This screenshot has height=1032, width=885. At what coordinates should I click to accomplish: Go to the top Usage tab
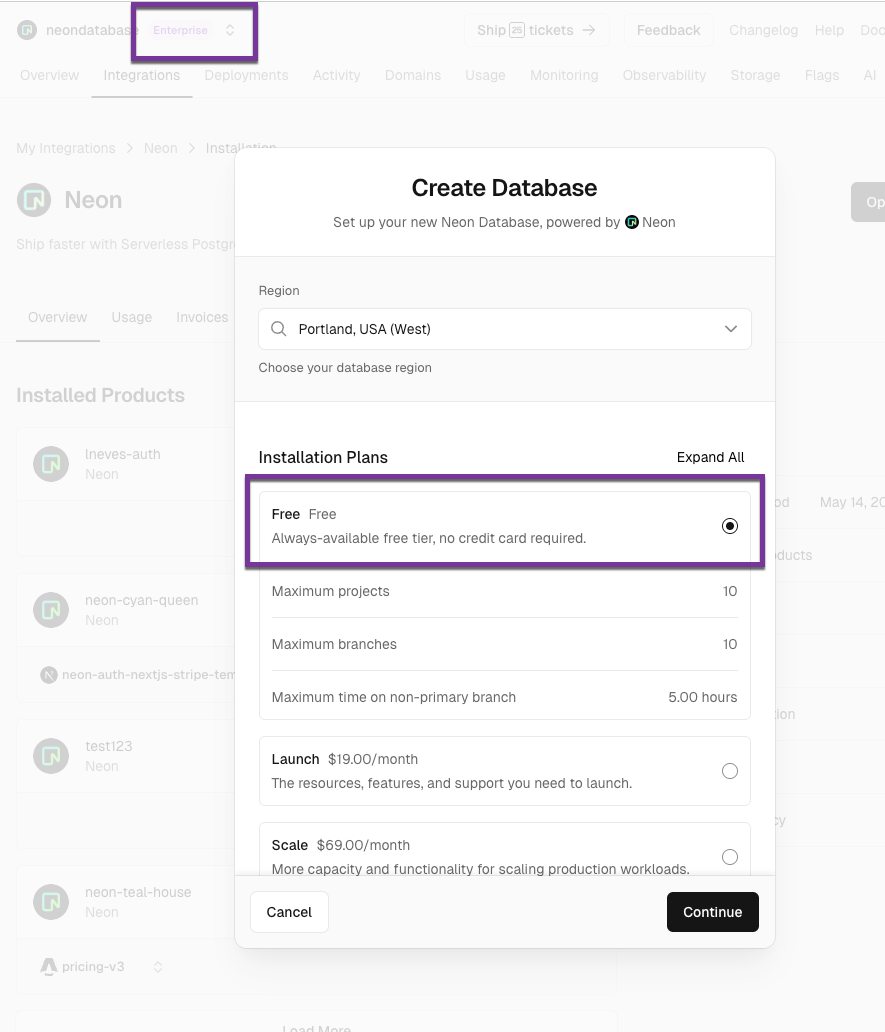(485, 75)
